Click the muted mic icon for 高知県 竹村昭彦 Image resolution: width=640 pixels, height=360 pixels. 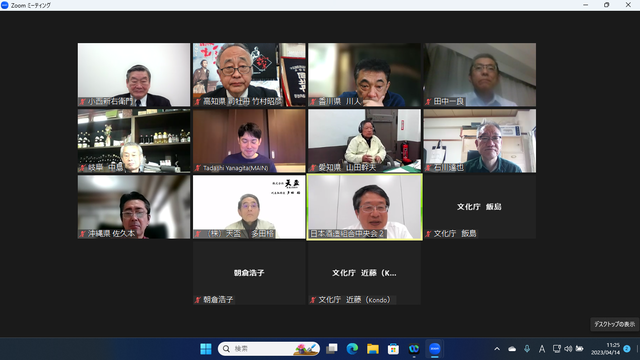click(x=198, y=102)
